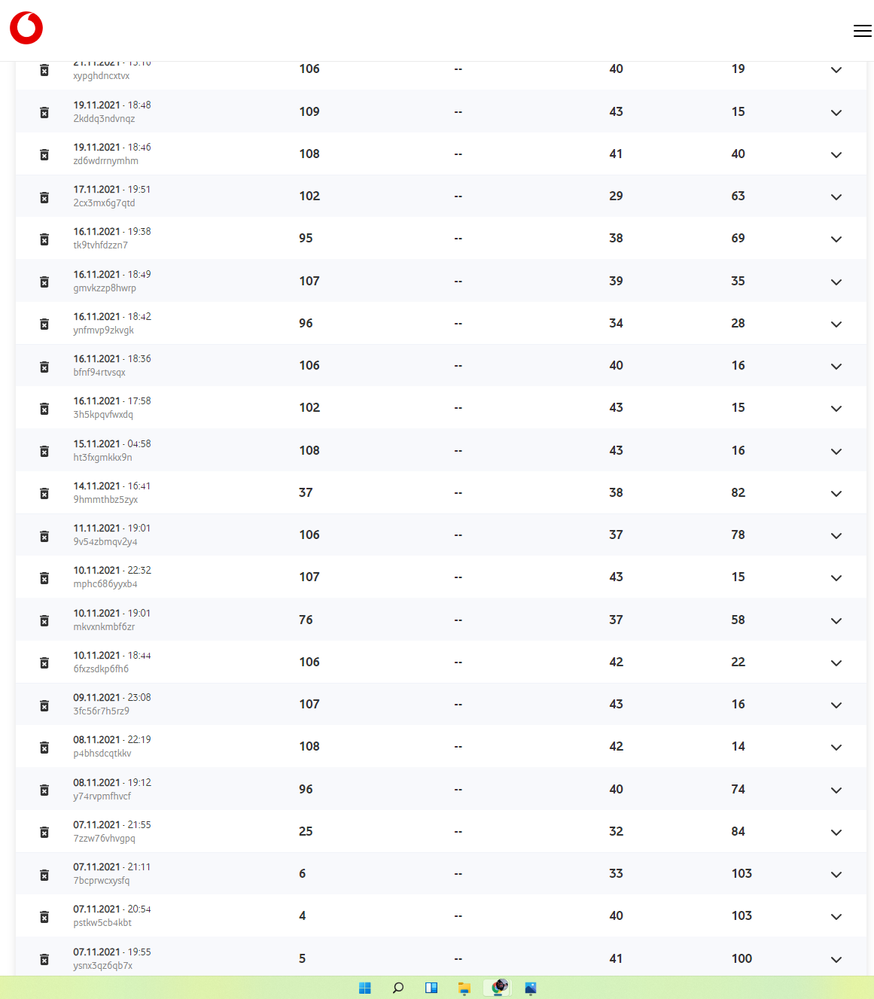Expand the gmvkzzp8hwrp result row

click(836, 282)
